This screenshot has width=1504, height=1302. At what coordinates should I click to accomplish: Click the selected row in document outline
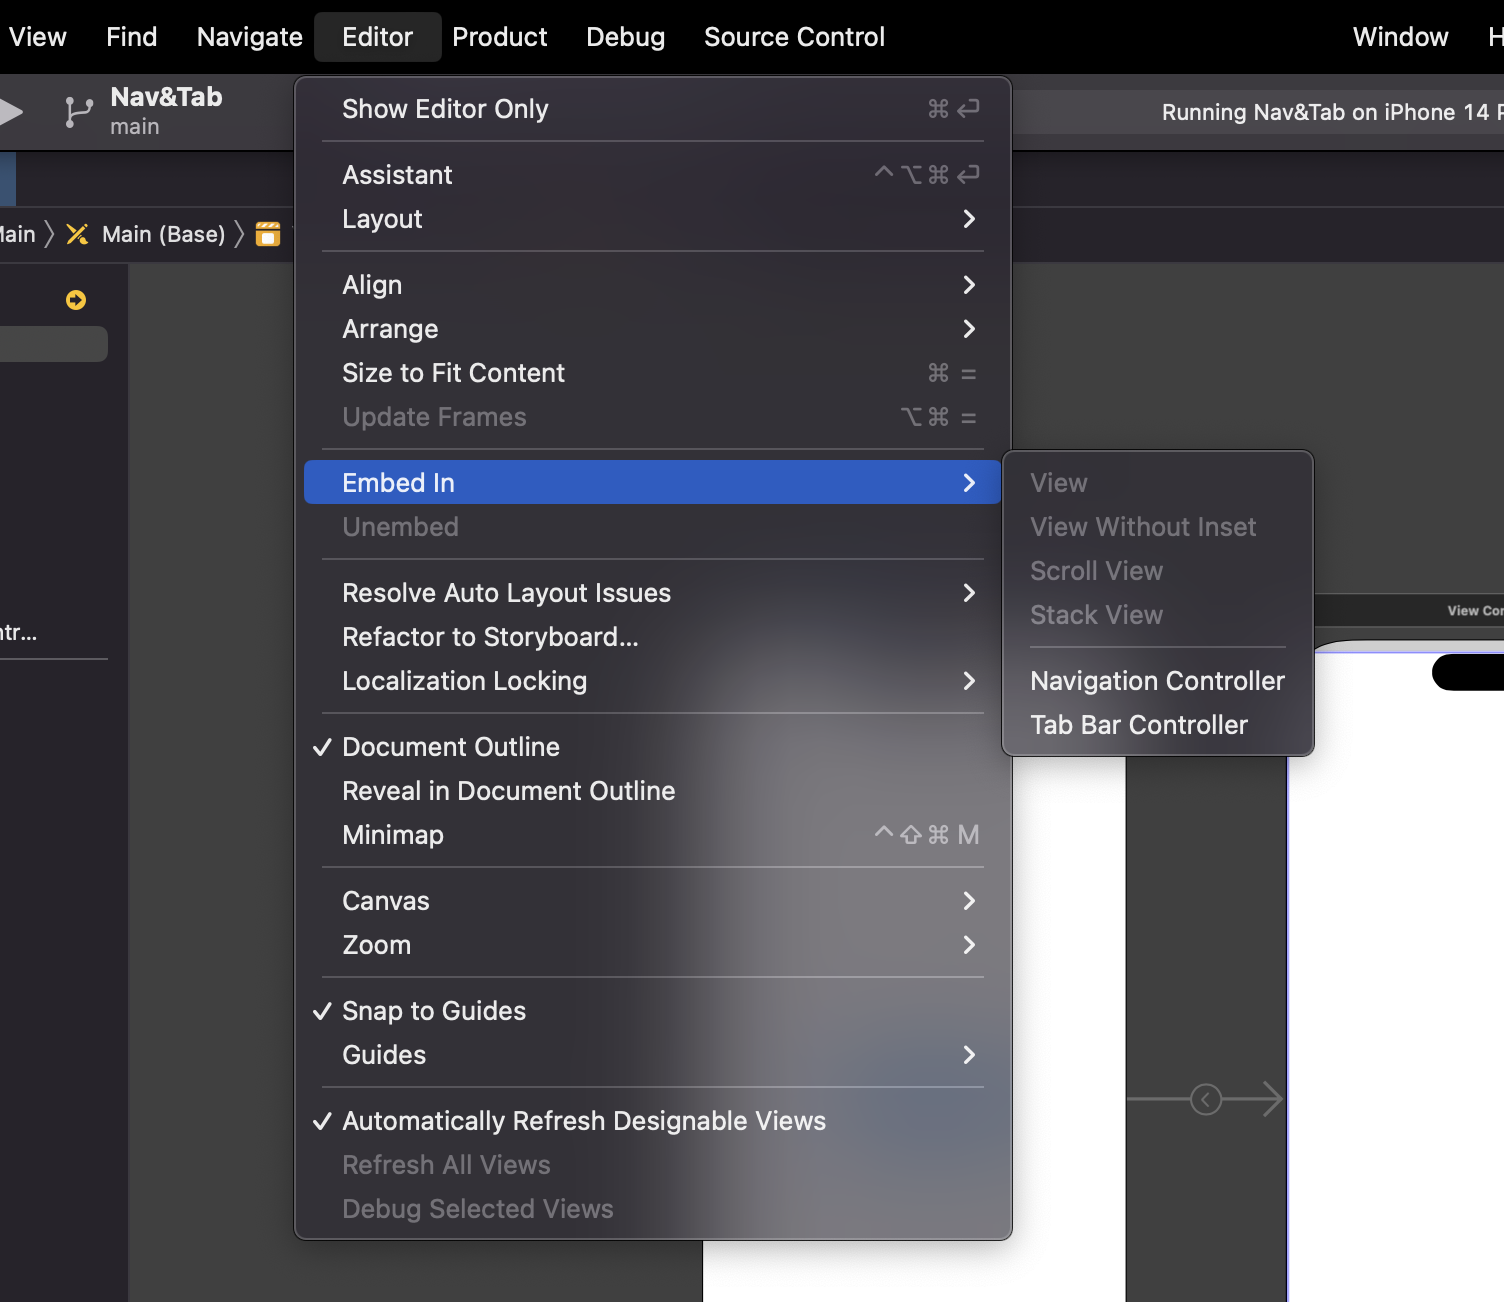(54, 344)
